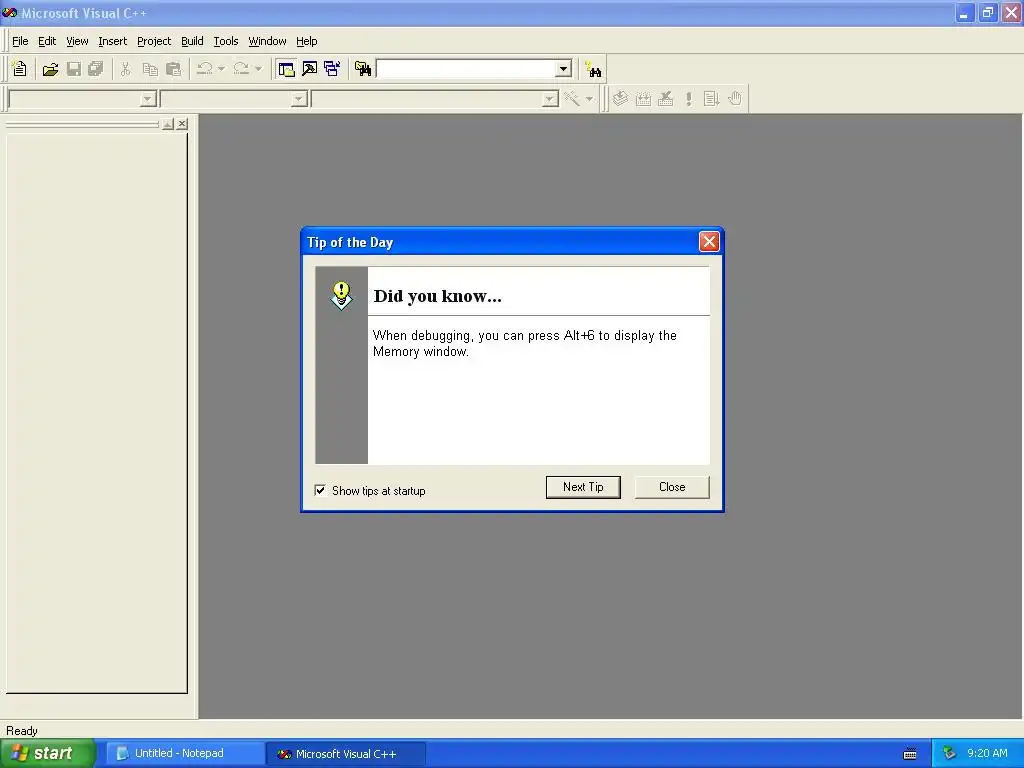Open the Edit menu
1024x768 pixels.
pyautogui.click(x=47, y=41)
